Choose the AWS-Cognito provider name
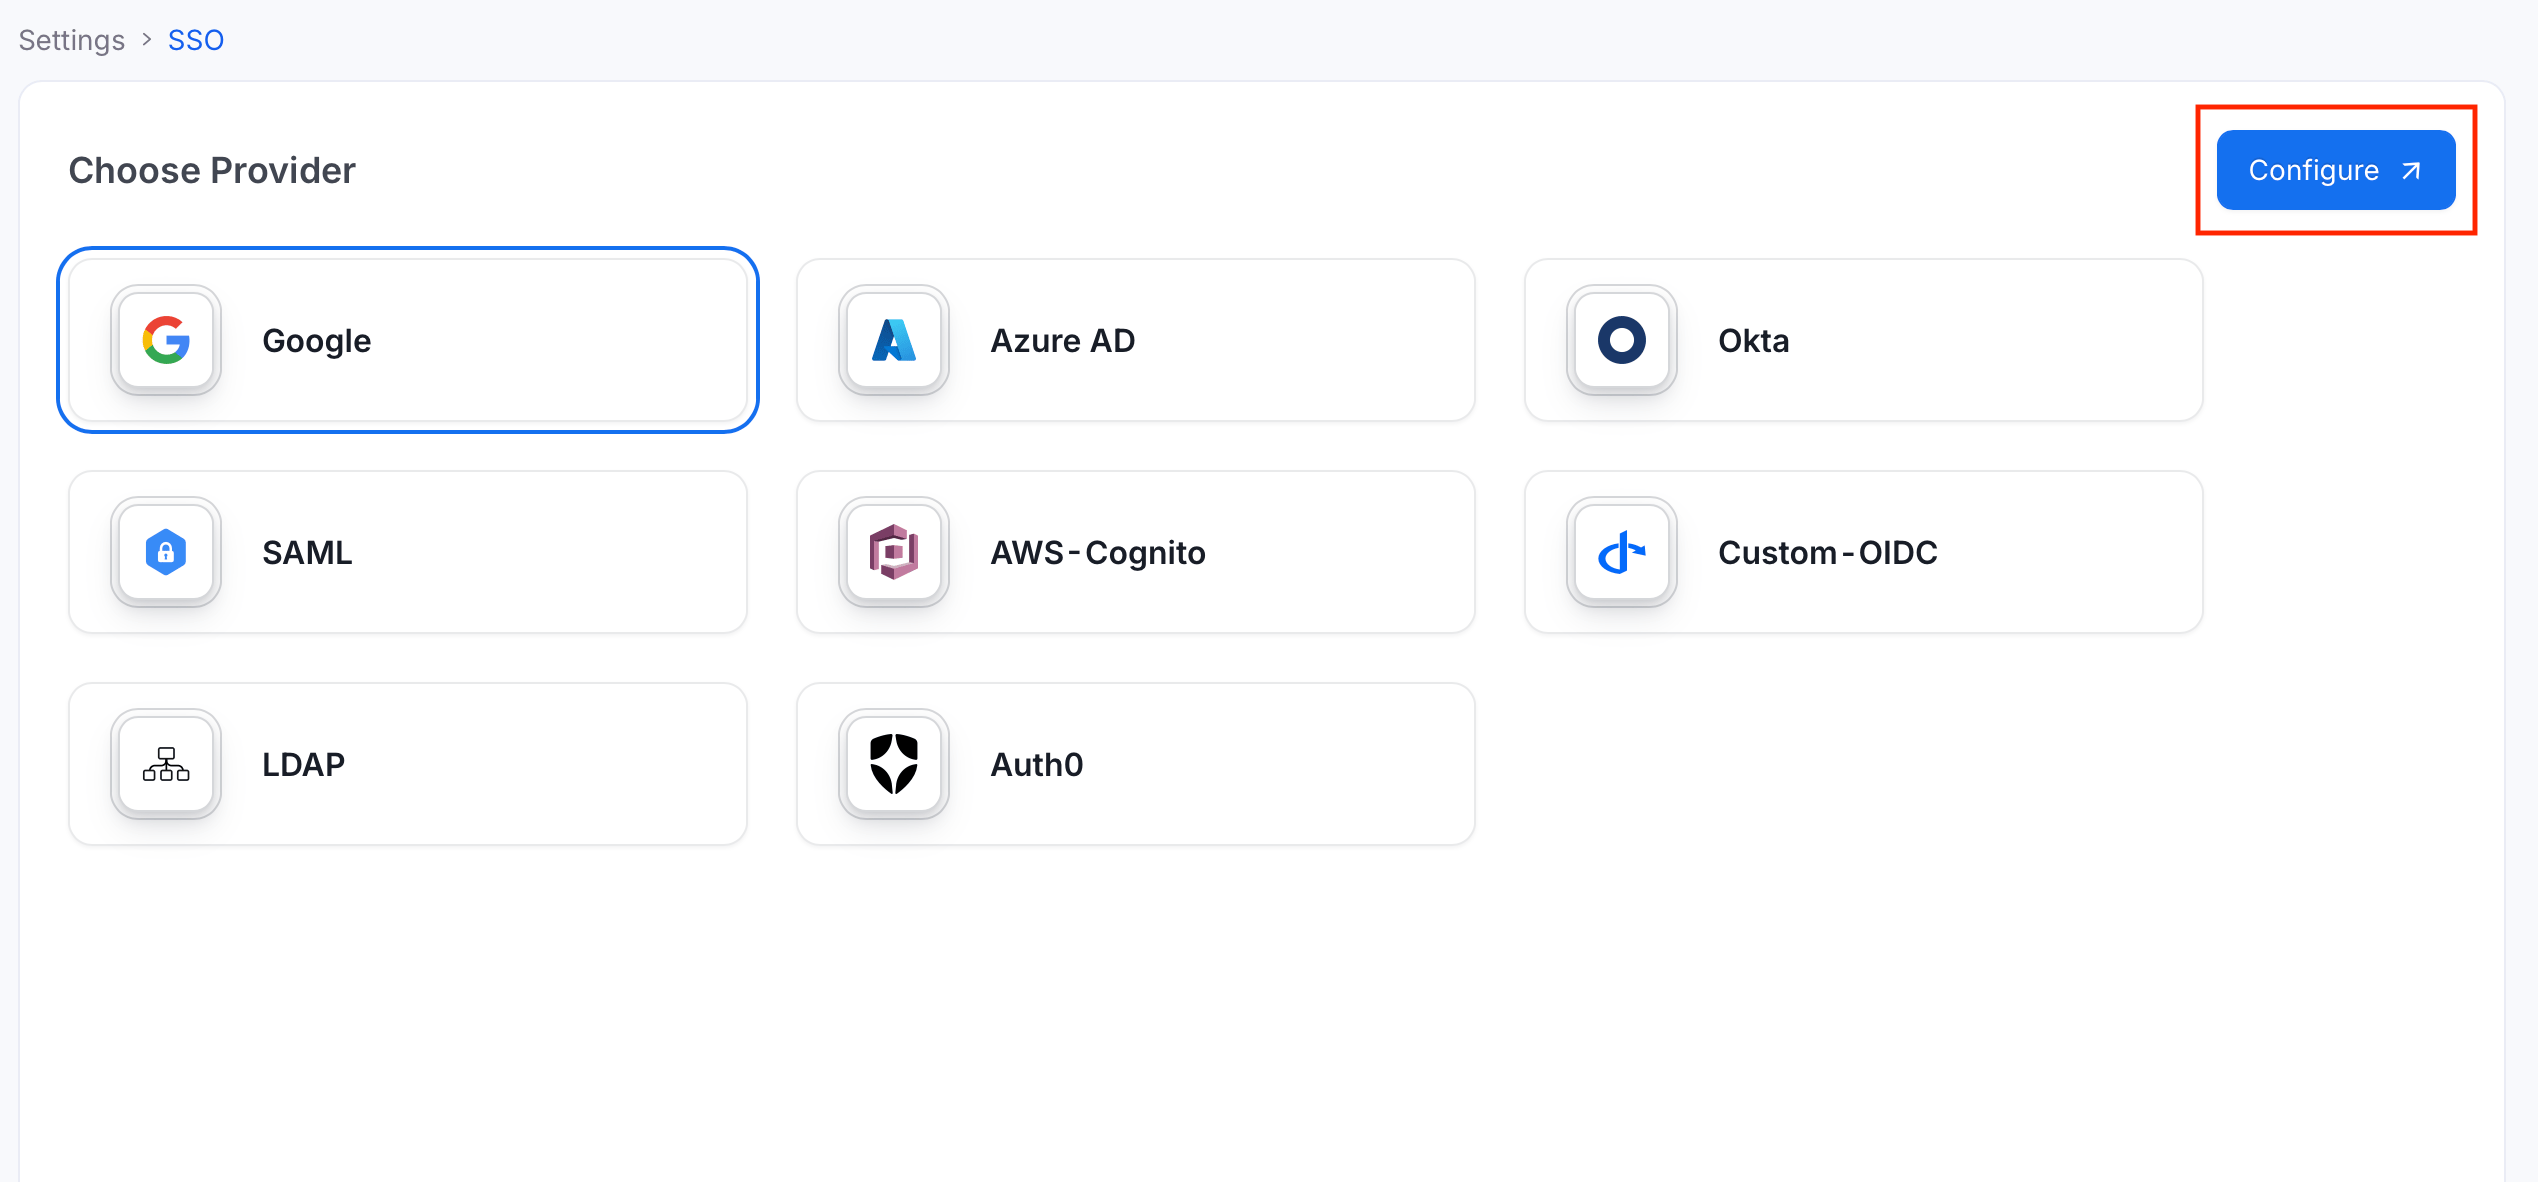Screen dimensions: 2538x1182 coord(1098,553)
